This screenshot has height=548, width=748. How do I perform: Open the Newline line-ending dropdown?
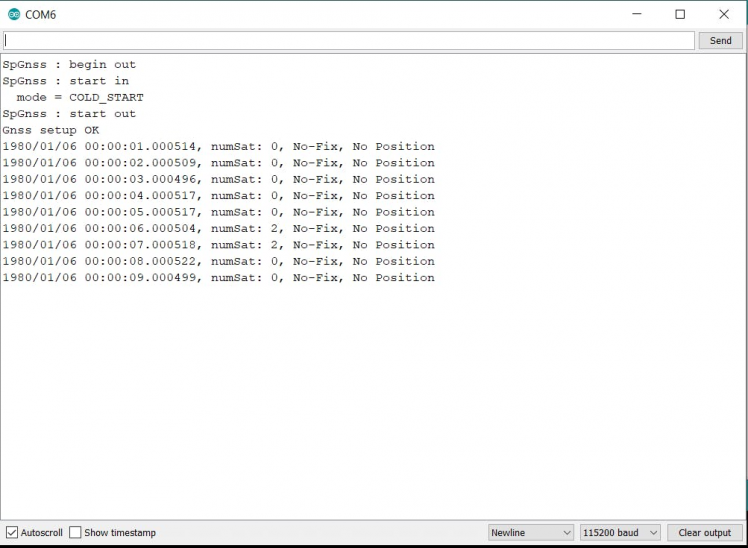(530, 532)
